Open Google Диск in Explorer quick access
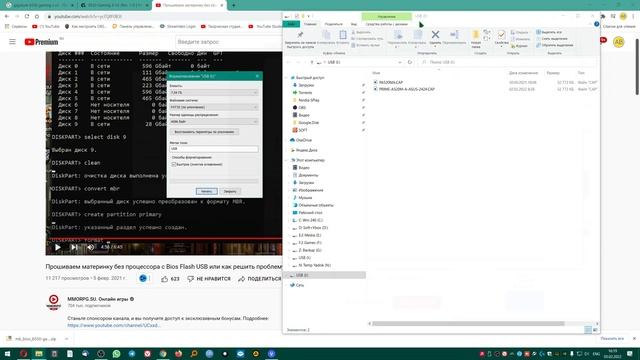The height and width of the screenshot is (360, 640). [x=308, y=122]
